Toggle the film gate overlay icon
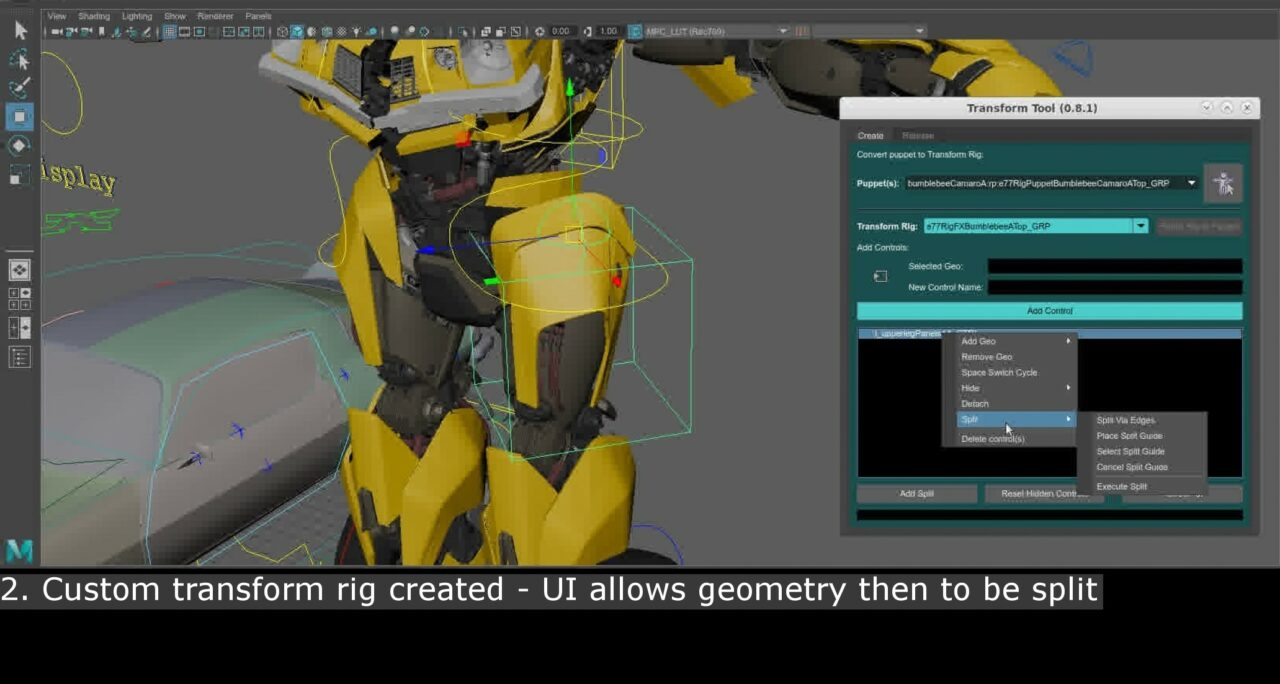 (x=185, y=32)
